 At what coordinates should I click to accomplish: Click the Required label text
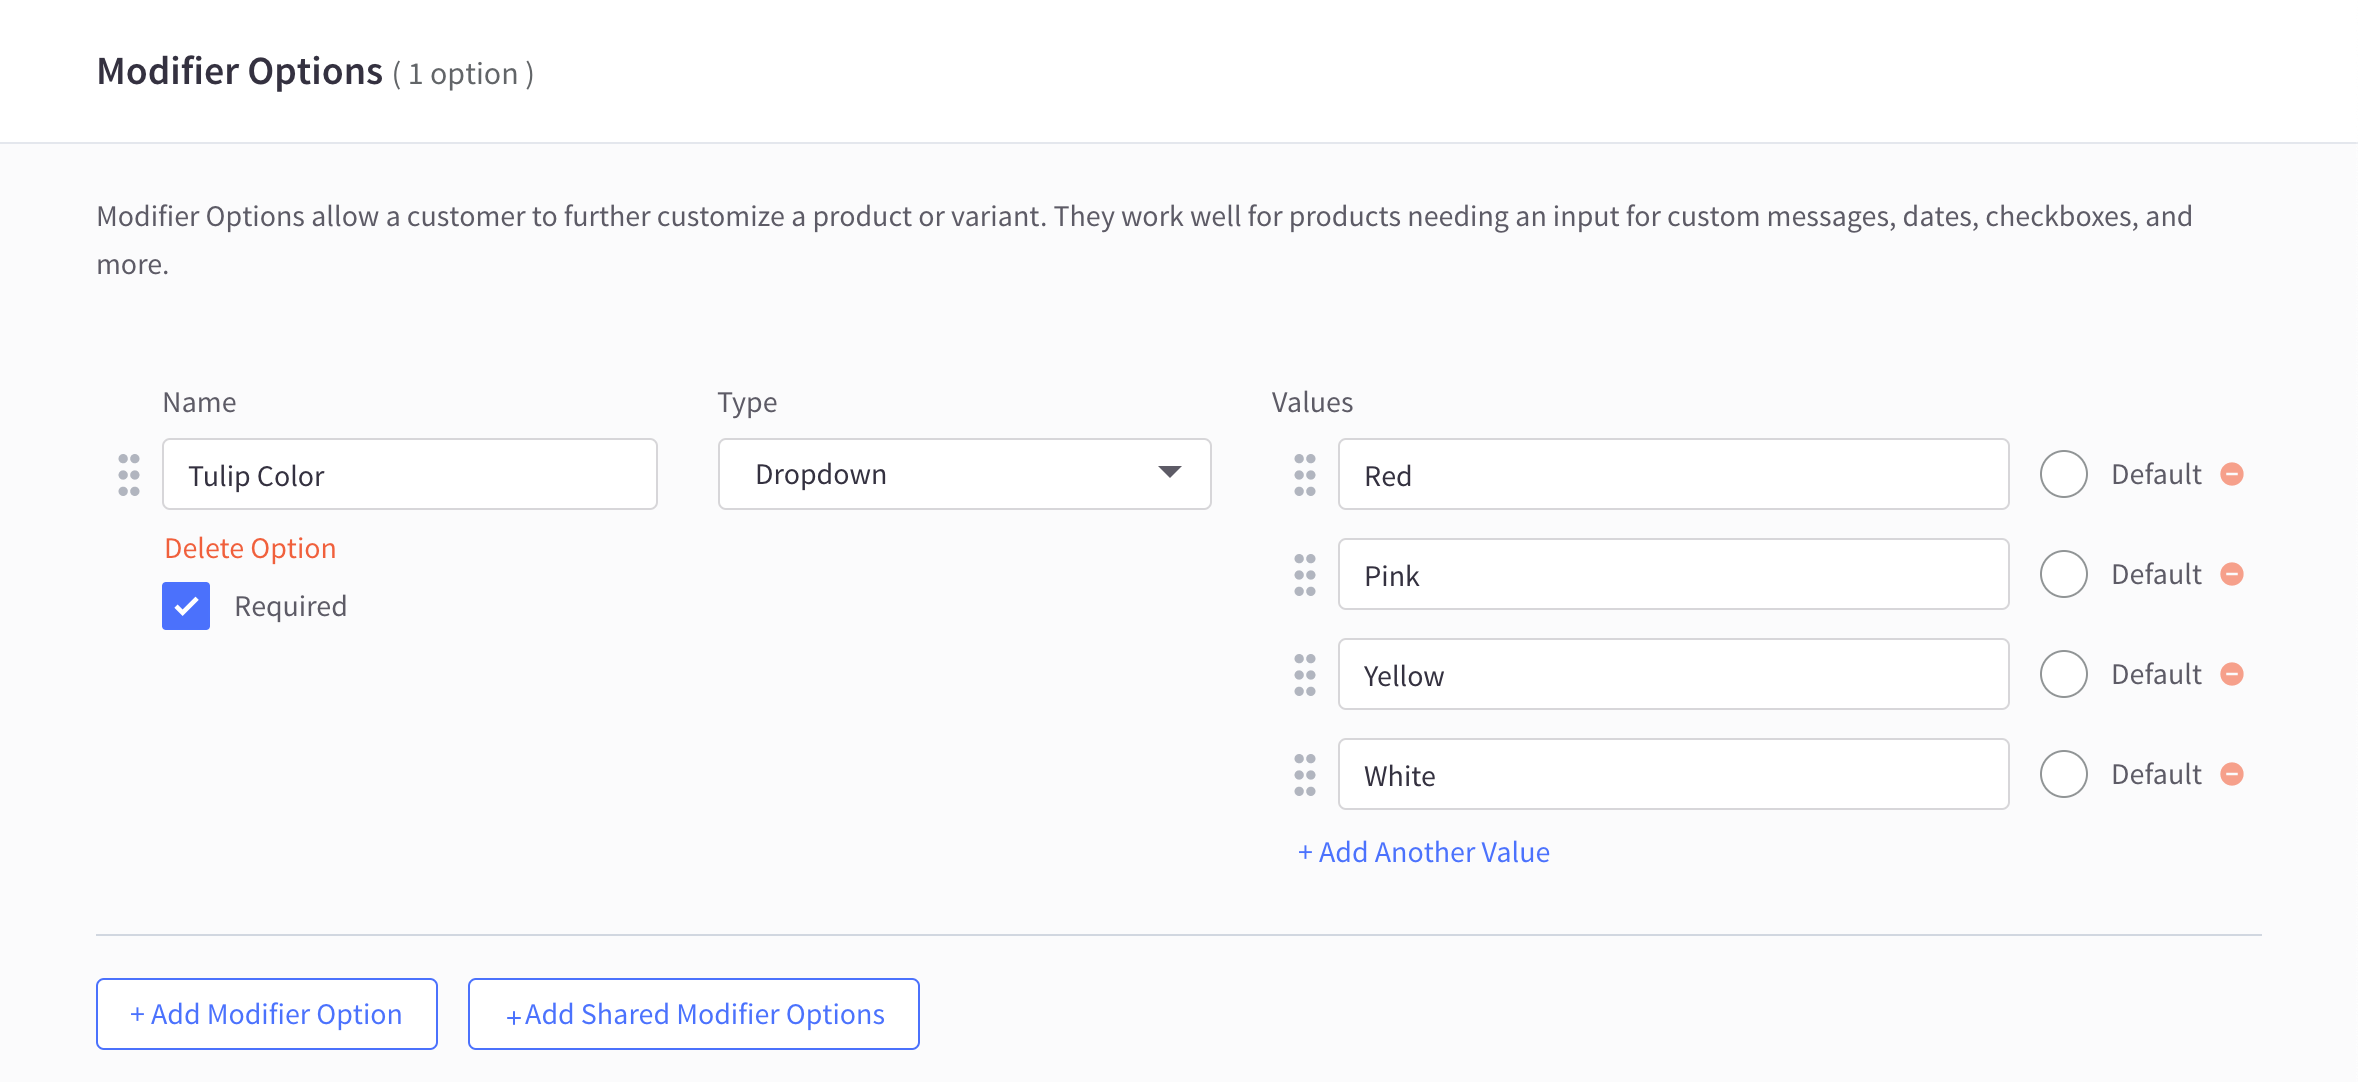tap(291, 607)
